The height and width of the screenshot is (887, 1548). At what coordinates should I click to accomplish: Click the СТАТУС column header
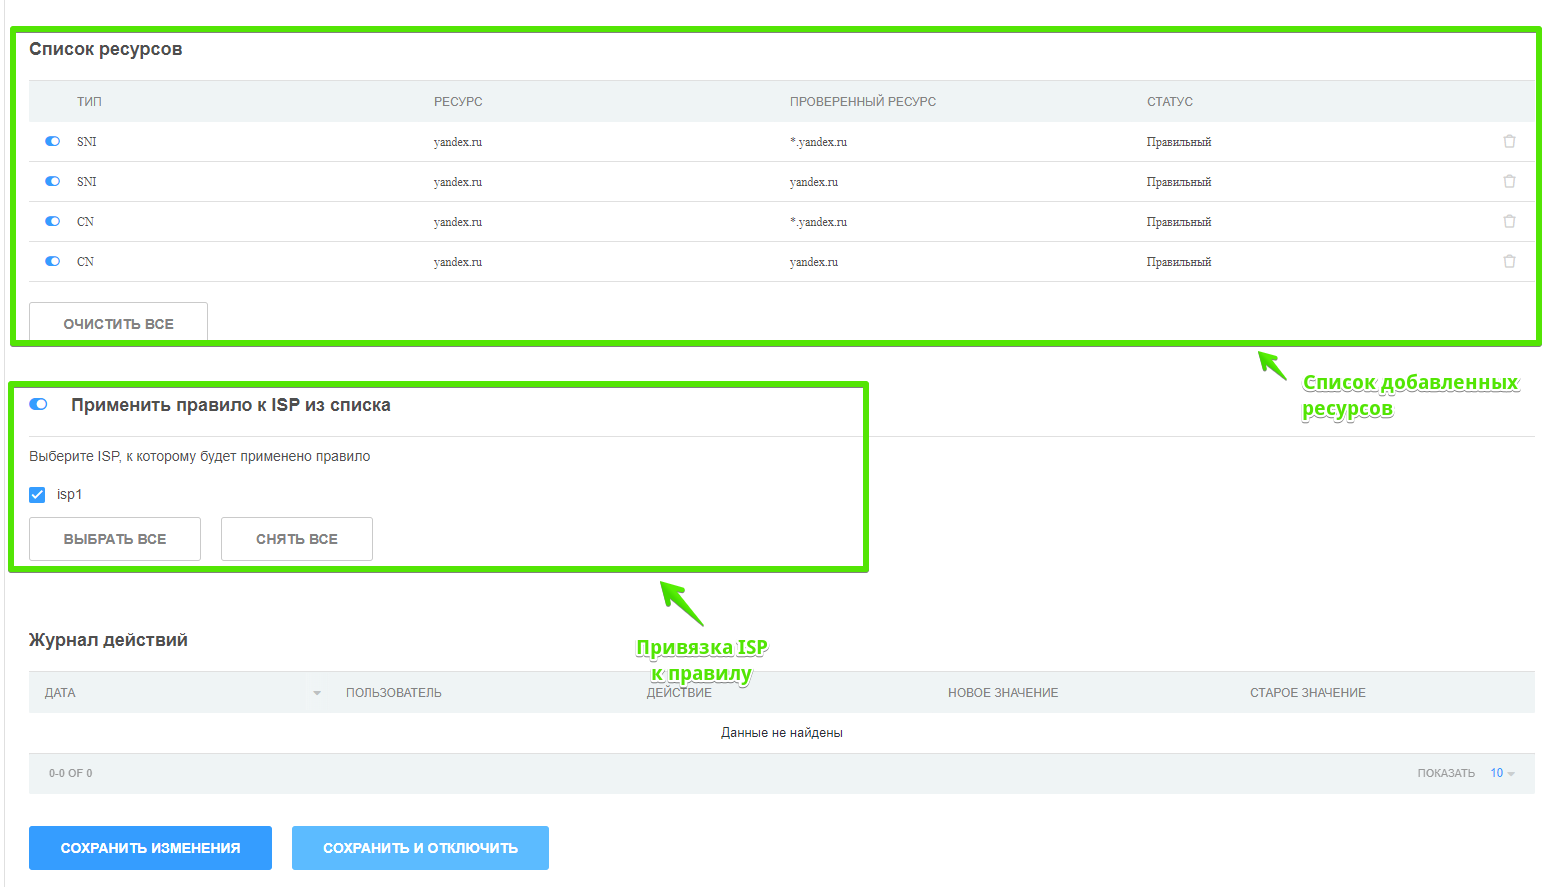[x=1169, y=102]
